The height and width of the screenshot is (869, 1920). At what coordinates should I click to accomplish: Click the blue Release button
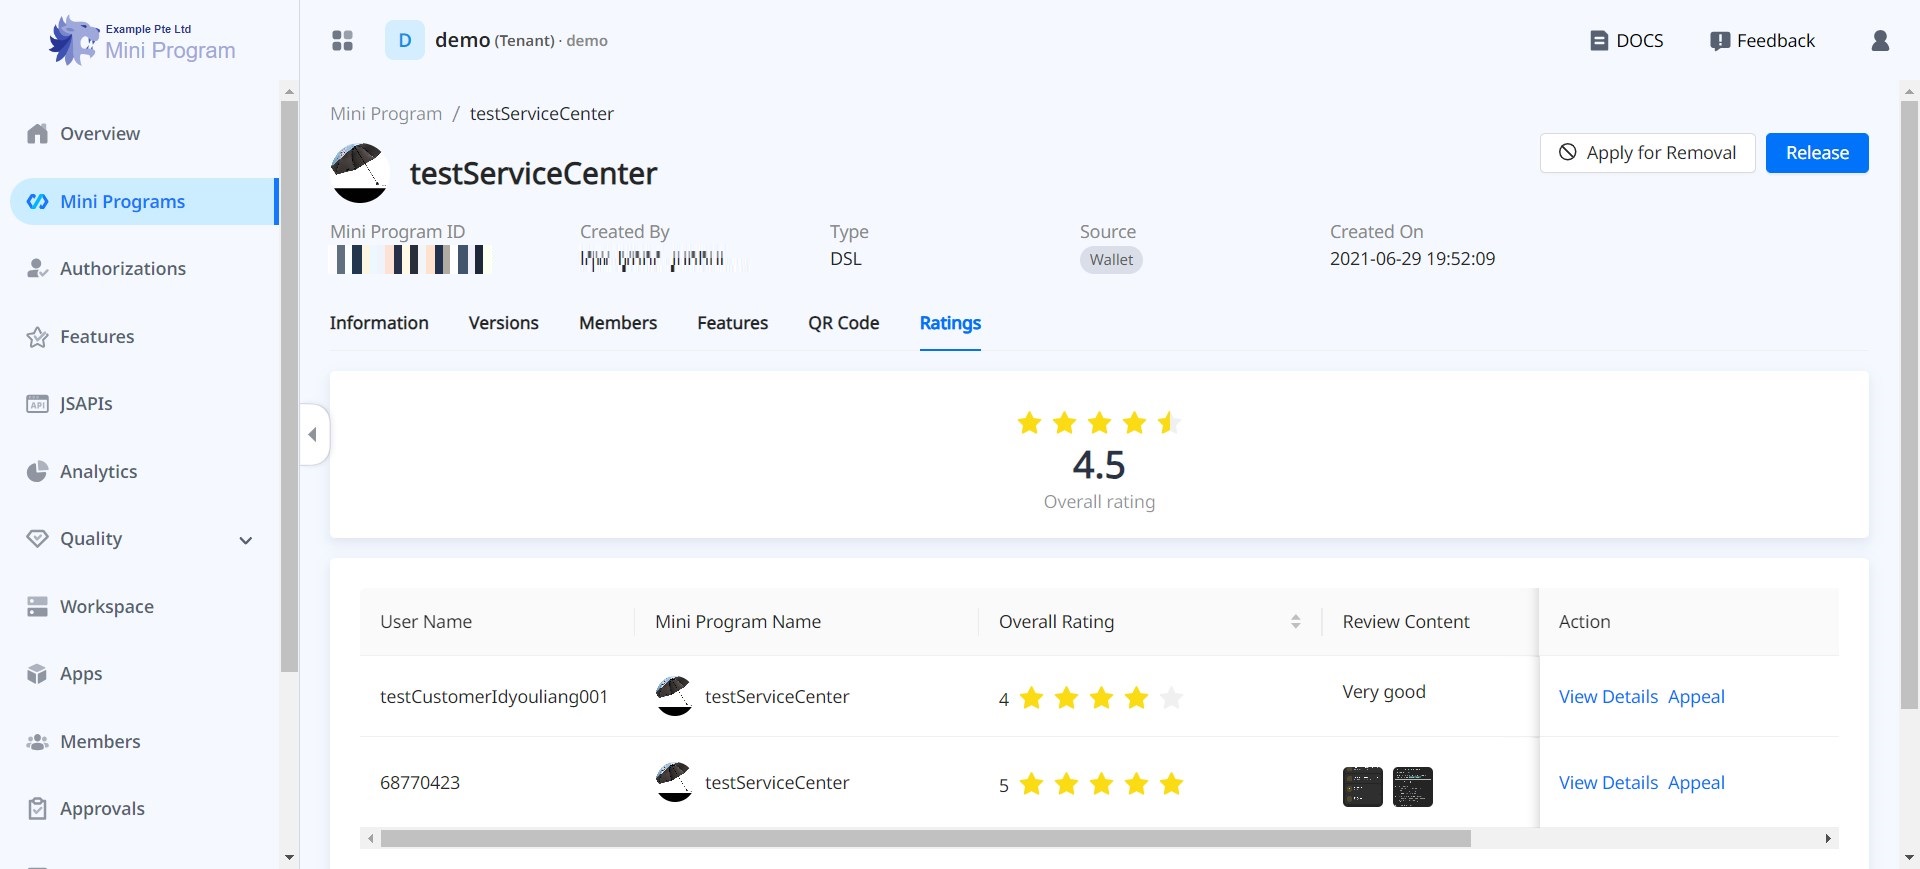click(1816, 153)
